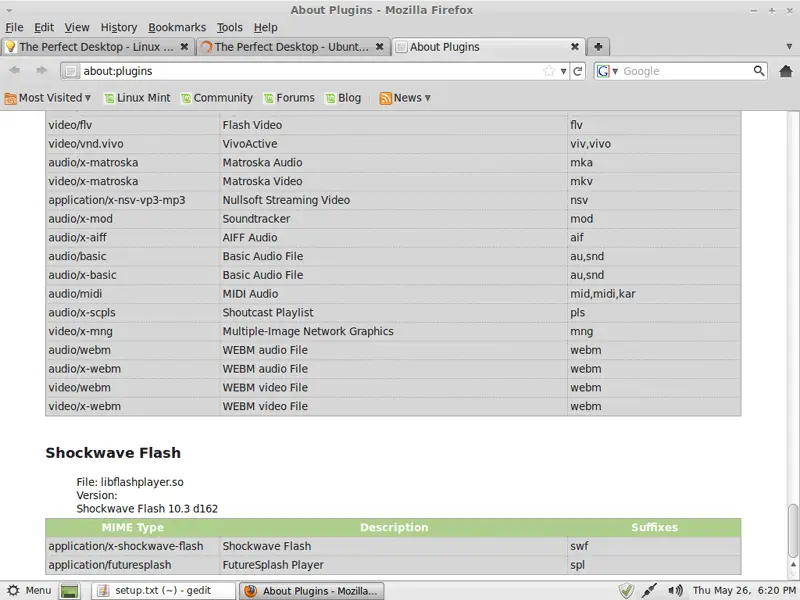Open the Forums bookmark
The image size is (800, 600).
pyautogui.click(x=289, y=98)
